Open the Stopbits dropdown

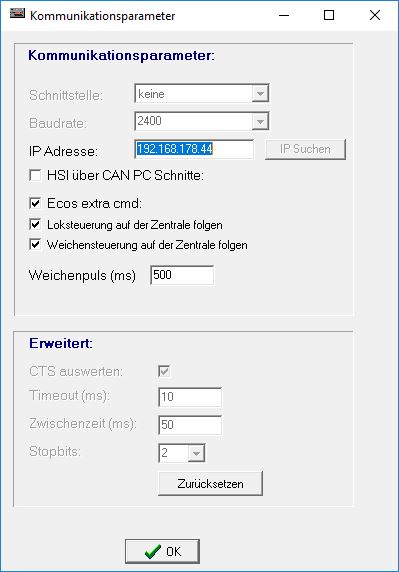pyautogui.click(x=182, y=453)
